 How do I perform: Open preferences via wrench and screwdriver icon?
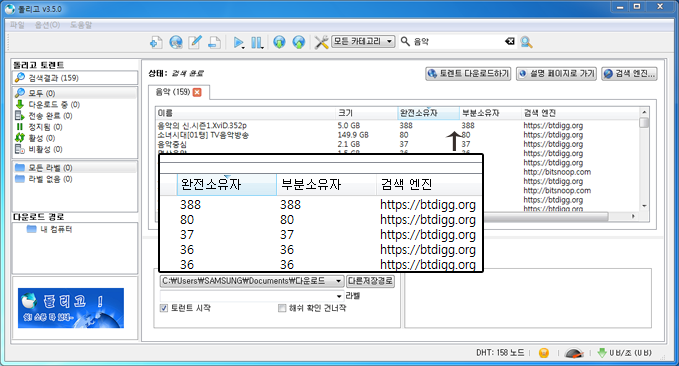[321, 42]
